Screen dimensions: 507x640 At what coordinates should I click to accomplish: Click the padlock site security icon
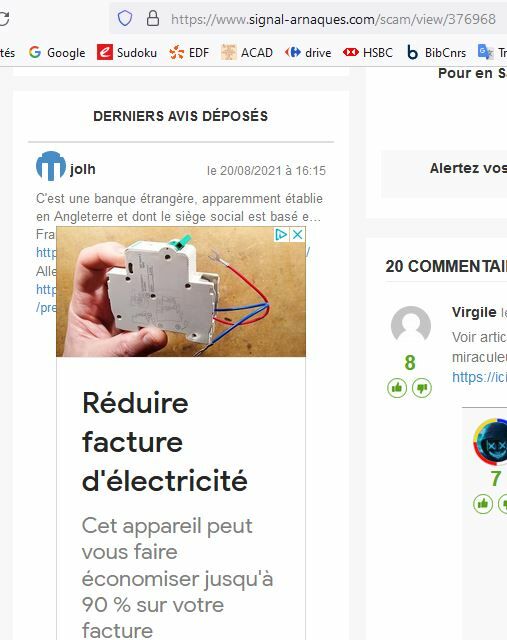point(153,18)
